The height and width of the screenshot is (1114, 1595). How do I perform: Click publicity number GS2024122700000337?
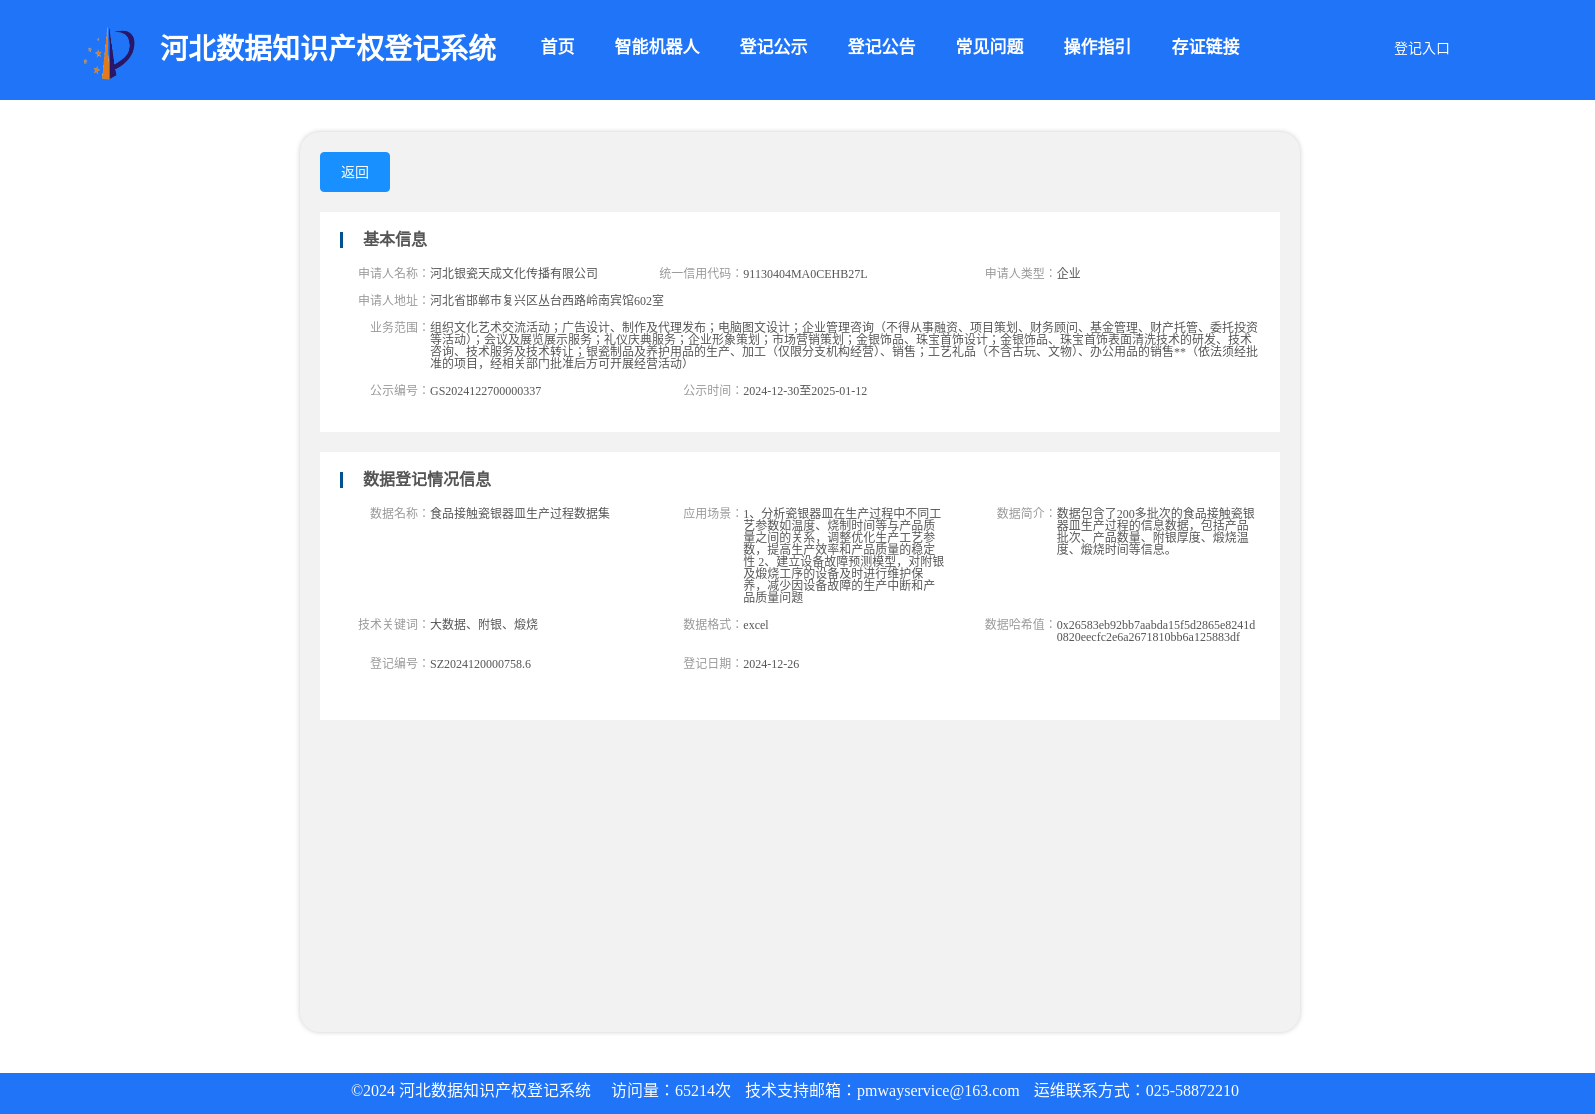click(x=485, y=391)
